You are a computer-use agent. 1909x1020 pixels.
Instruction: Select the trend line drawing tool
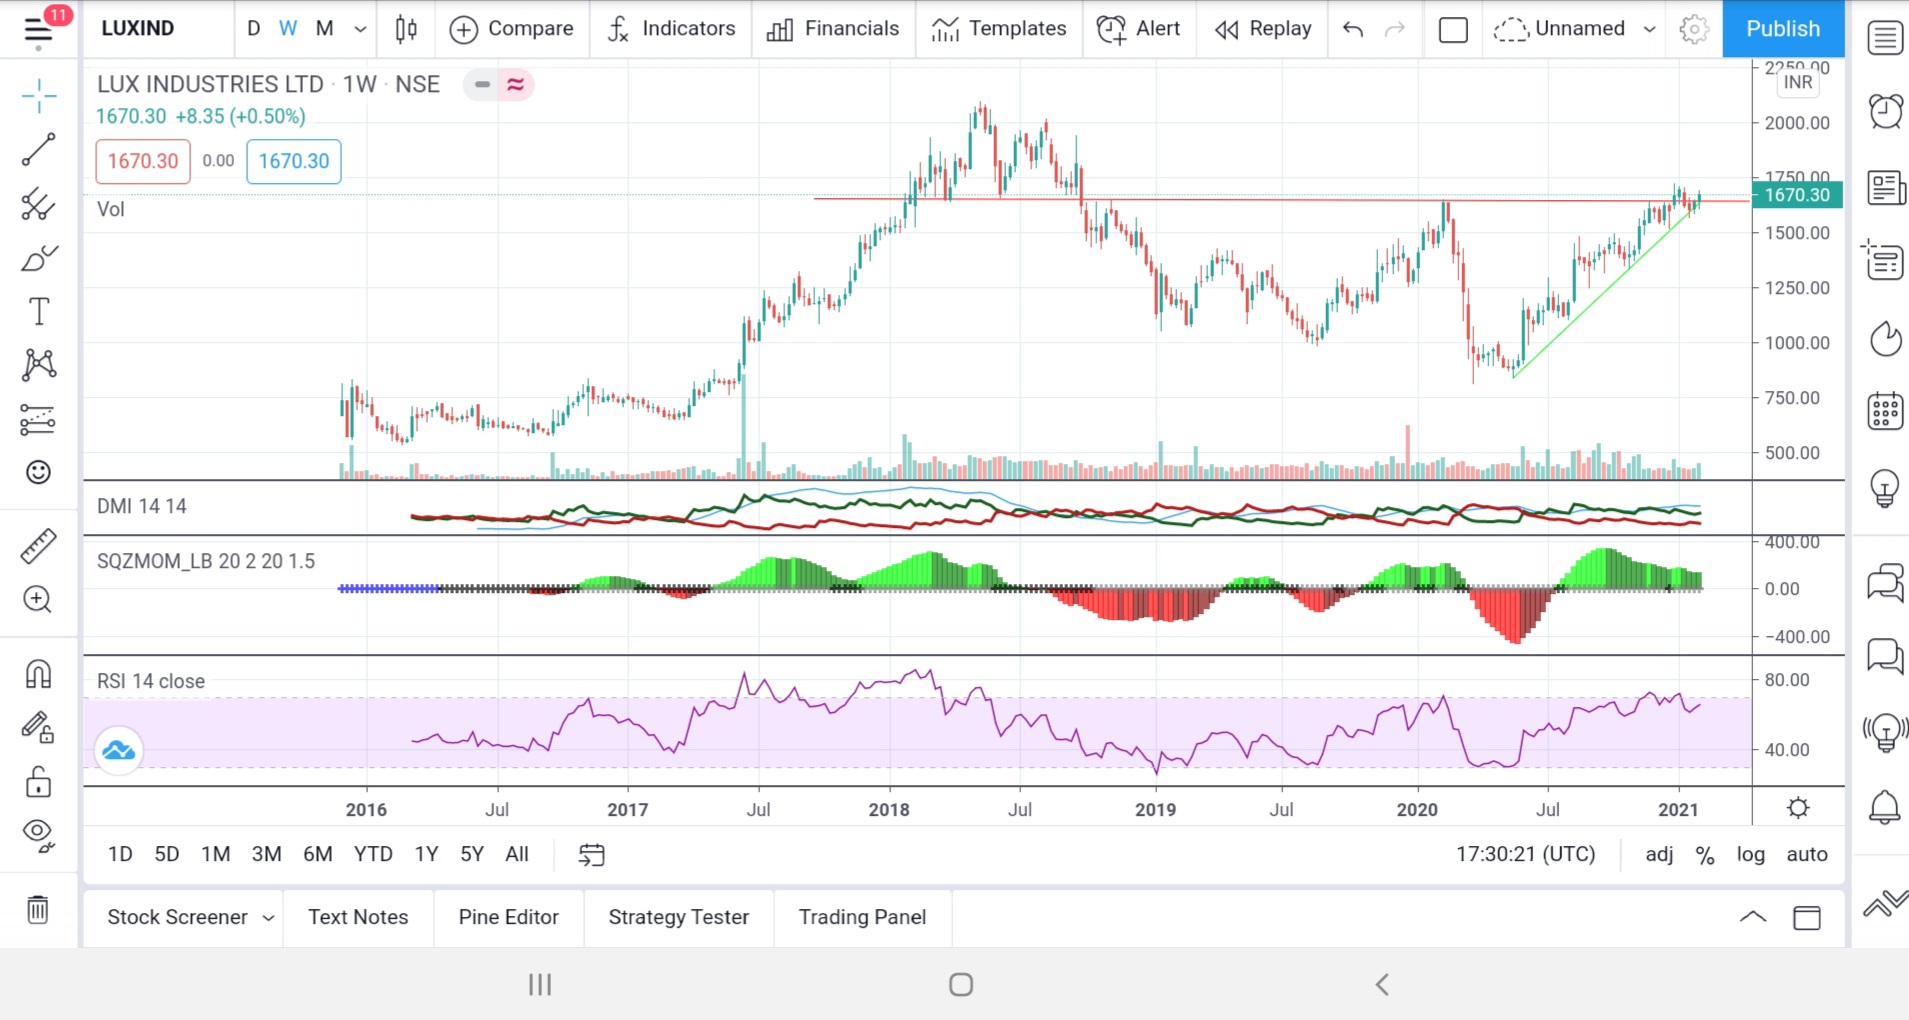(38, 150)
